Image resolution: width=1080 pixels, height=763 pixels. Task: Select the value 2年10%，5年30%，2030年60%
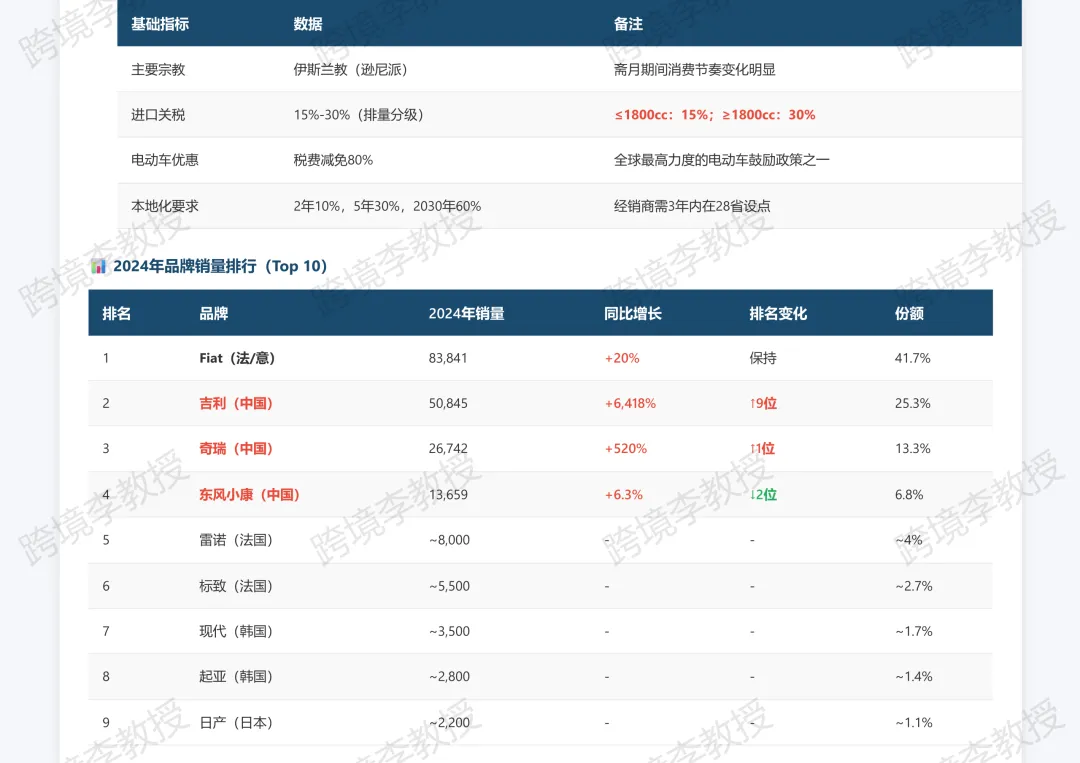[x=387, y=206]
